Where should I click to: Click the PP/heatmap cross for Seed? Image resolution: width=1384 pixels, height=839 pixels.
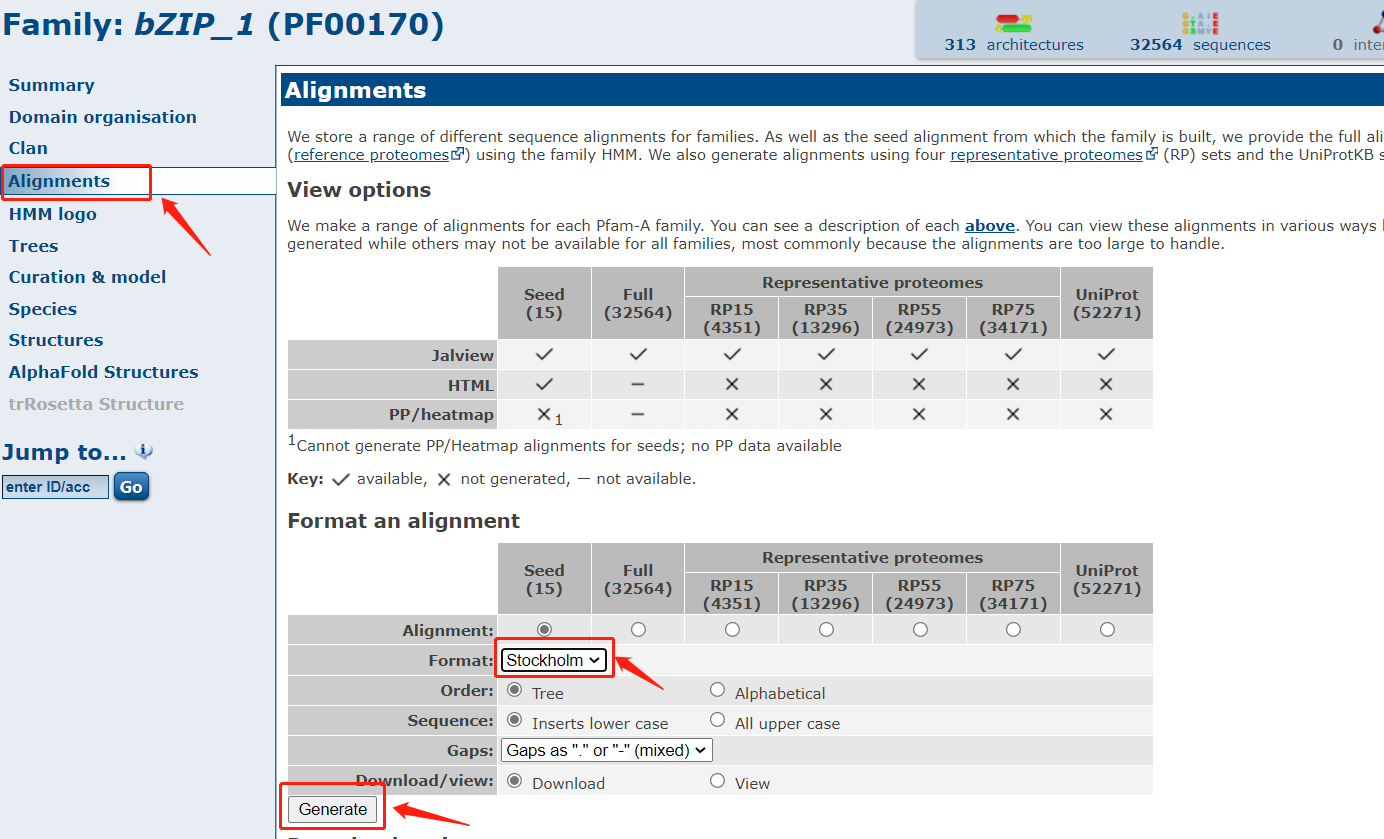coord(544,414)
